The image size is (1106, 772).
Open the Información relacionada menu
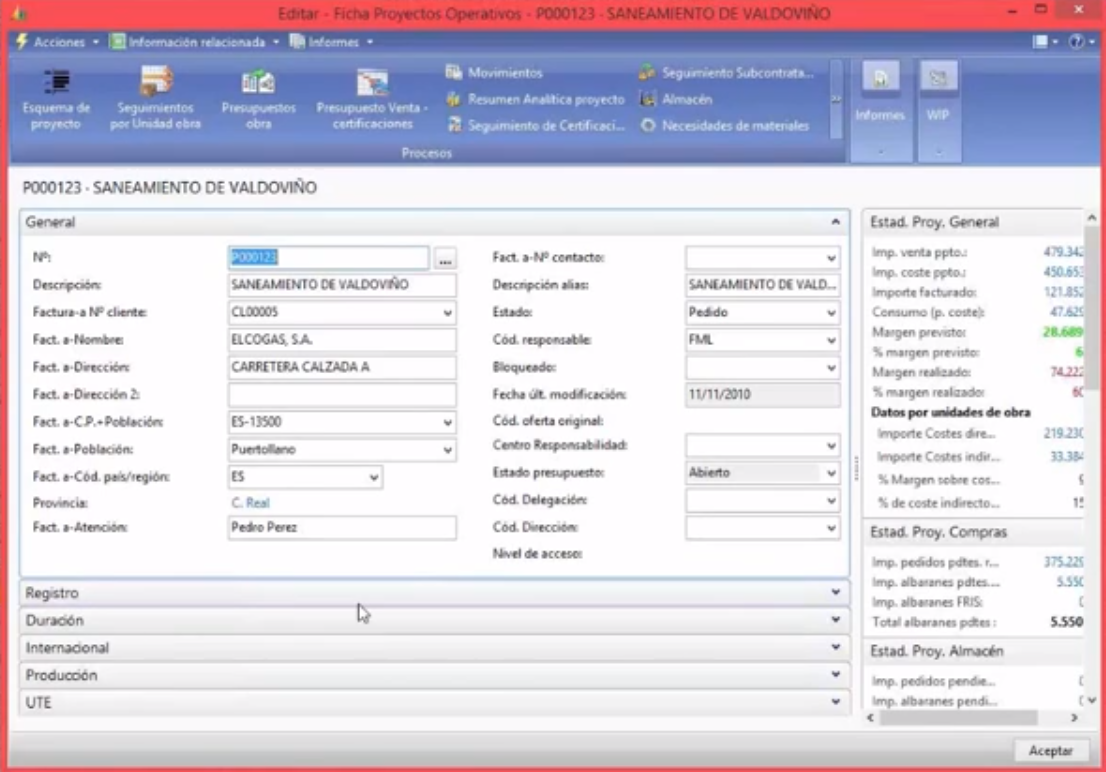tap(195, 42)
